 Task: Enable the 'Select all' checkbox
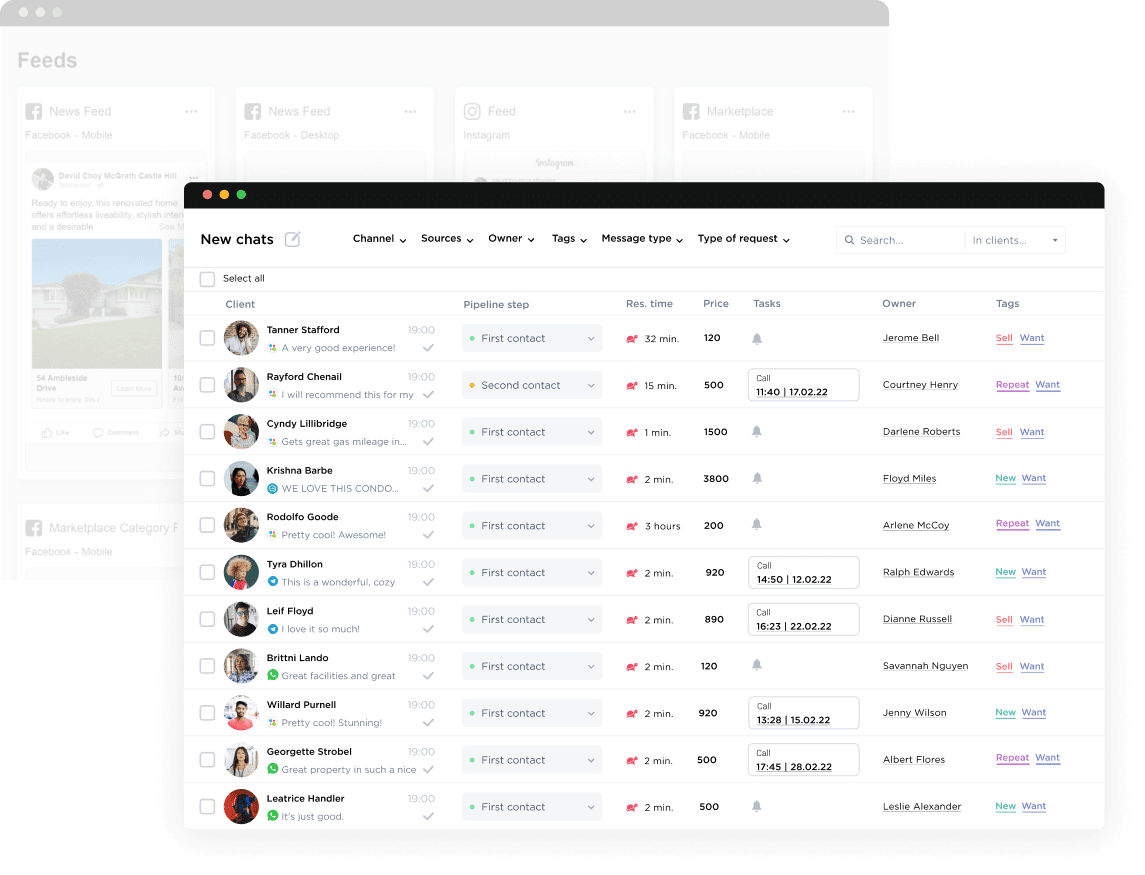(x=207, y=280)
